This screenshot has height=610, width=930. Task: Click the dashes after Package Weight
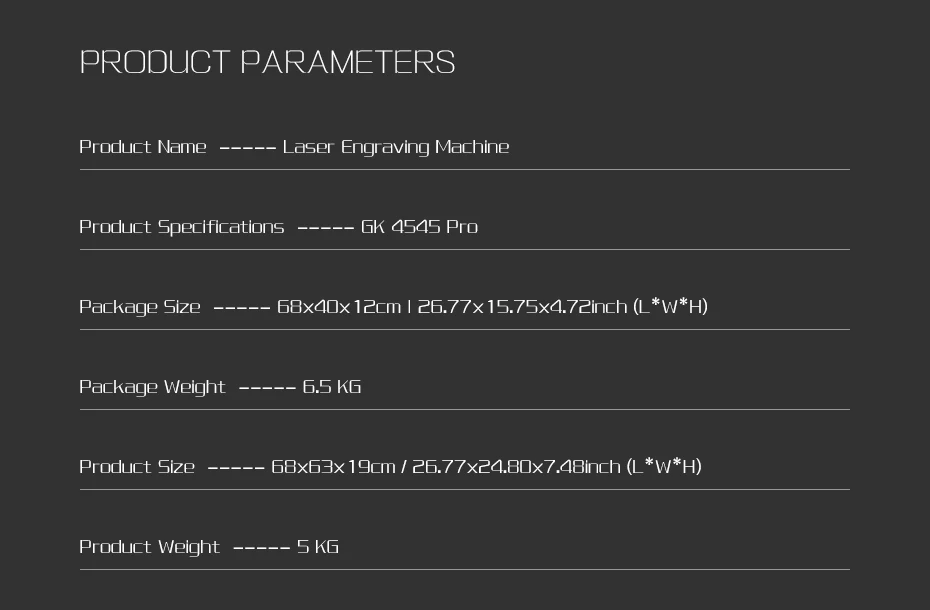tap(267, 387)
